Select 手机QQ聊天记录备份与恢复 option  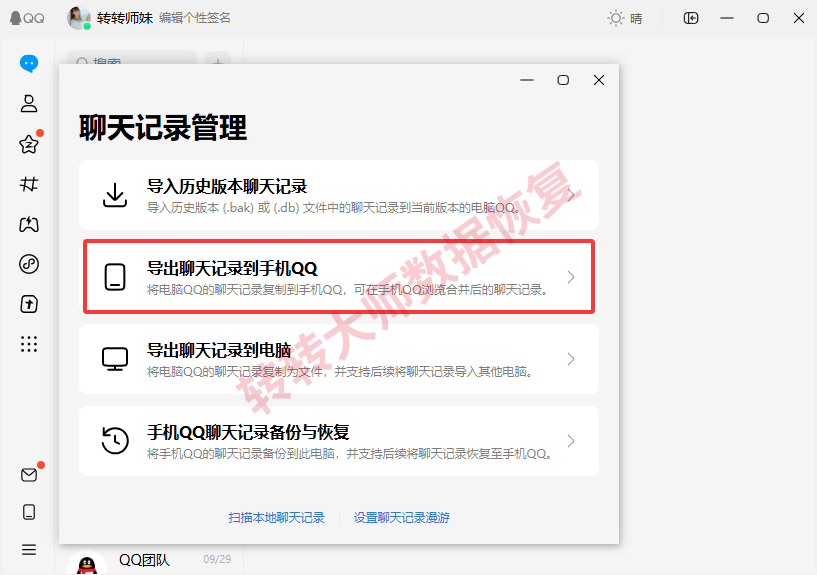tap(339, 441)
